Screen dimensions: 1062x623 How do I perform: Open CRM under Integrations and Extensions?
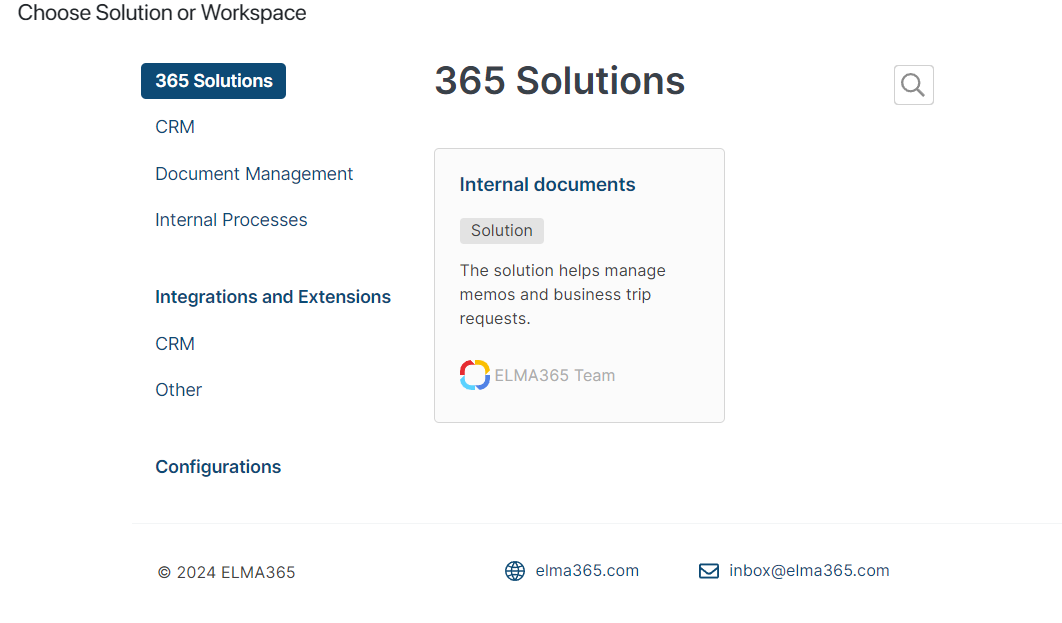175,343
